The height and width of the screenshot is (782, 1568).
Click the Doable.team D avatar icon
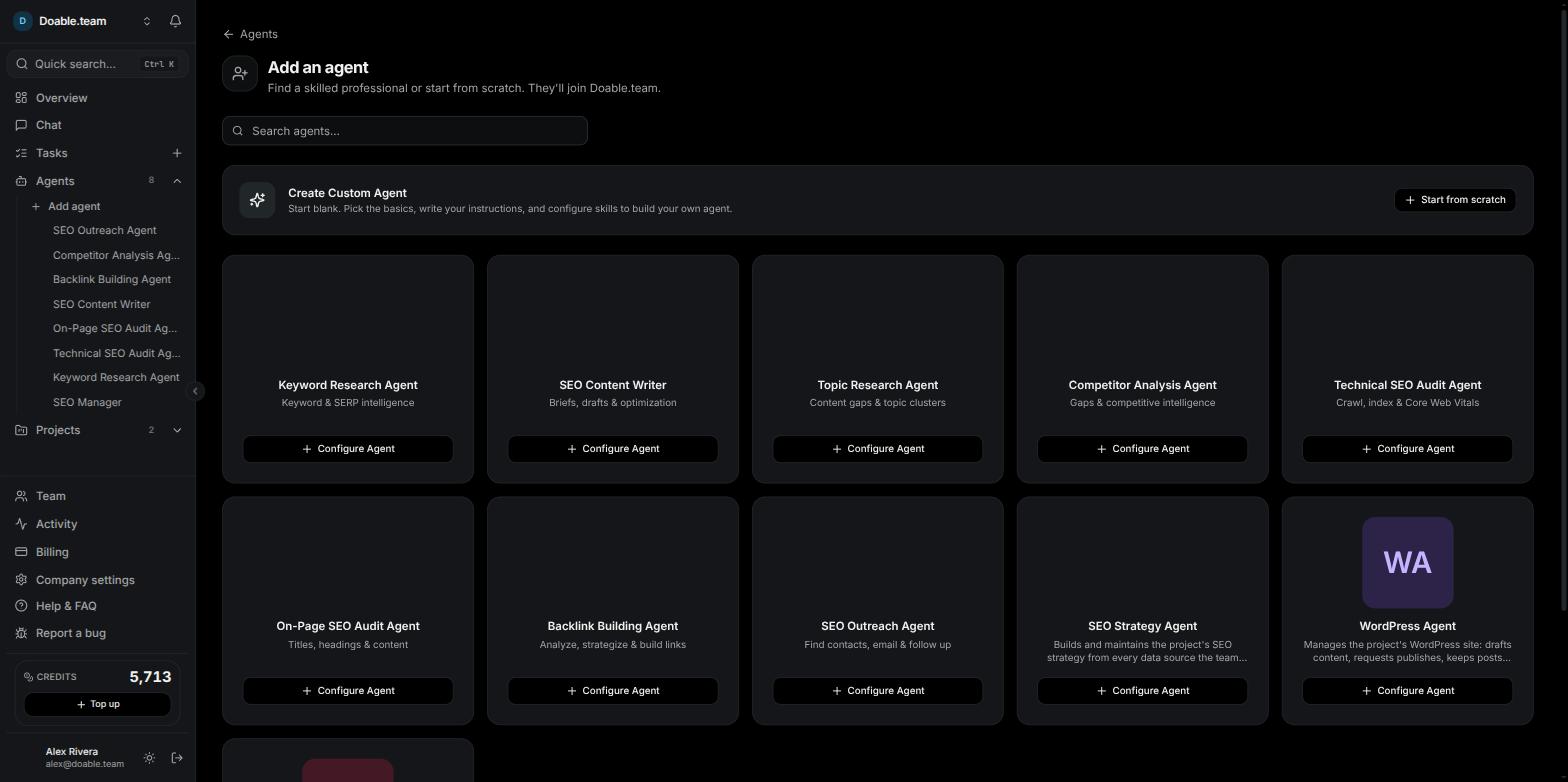point(22,21)
